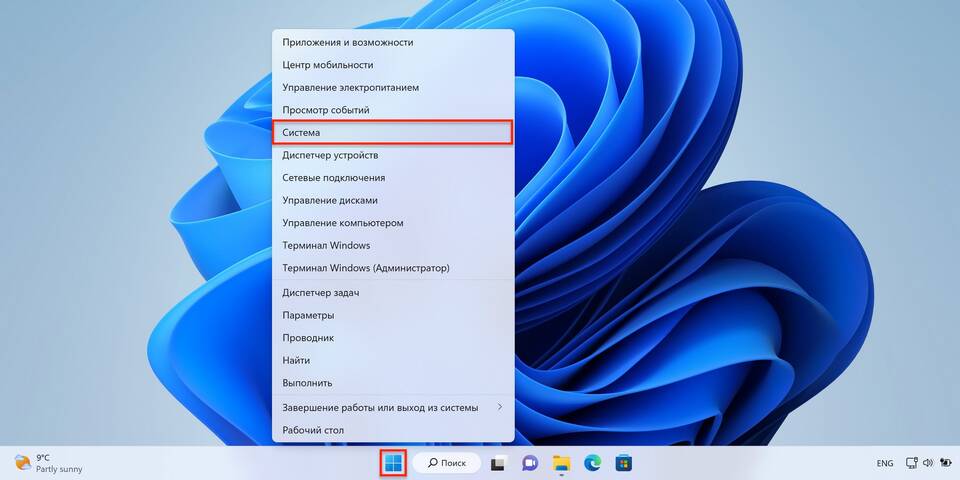This screenshot has width=960, height=480.
Task: Click the volume speaker icon in tray
Action: [x=928, y=463]
